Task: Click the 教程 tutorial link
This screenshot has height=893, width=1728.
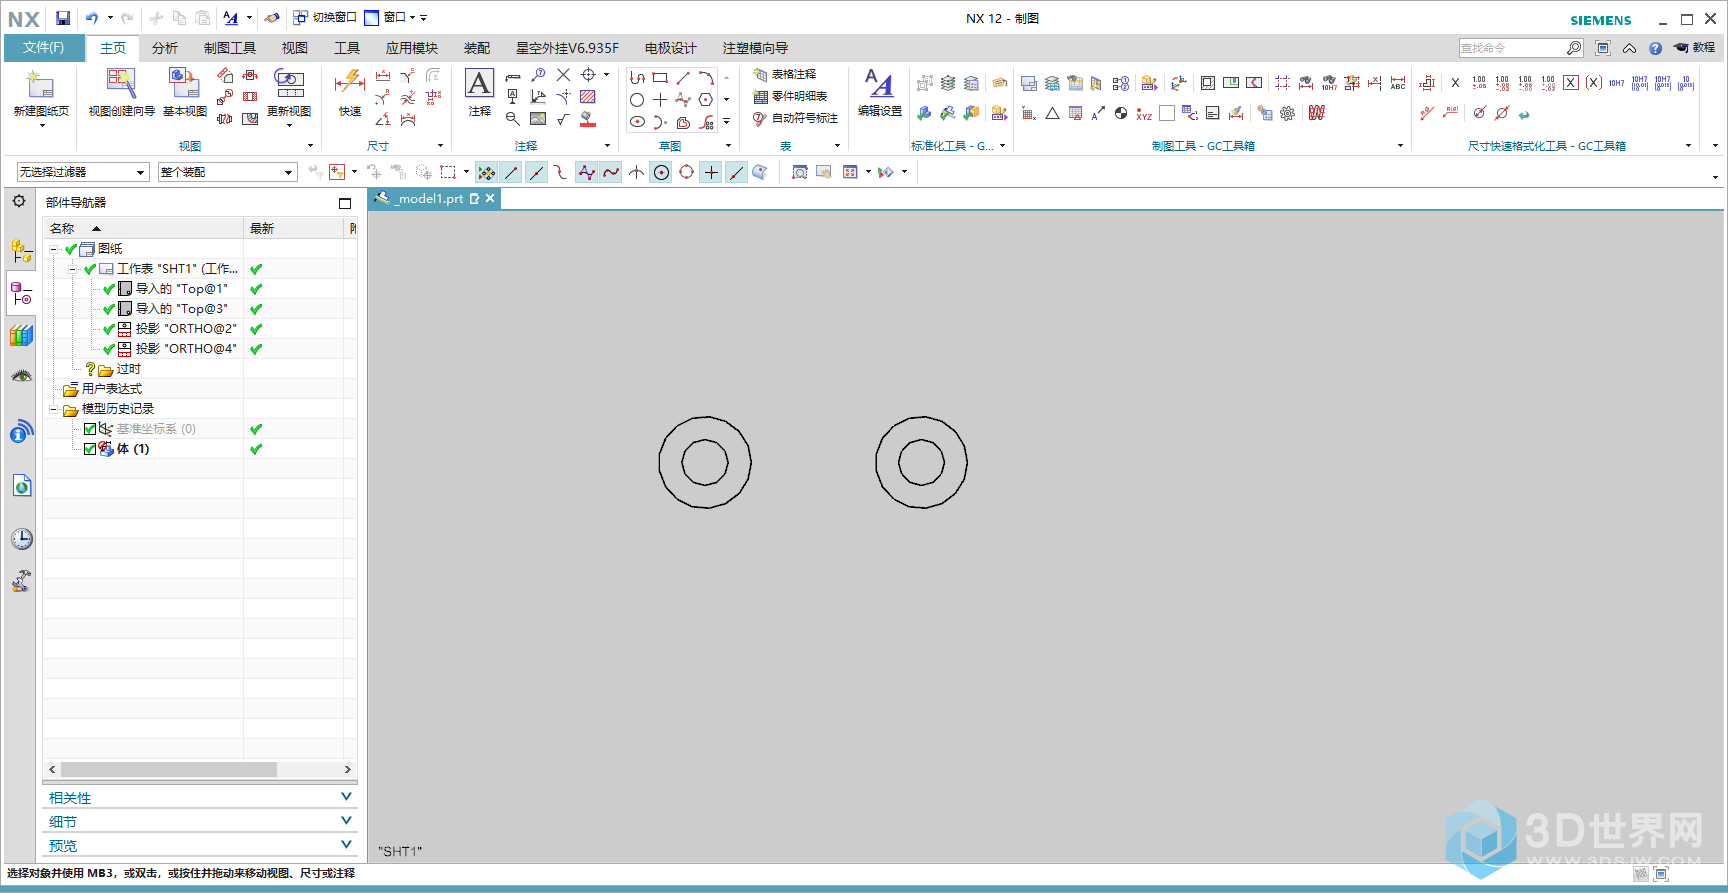Action: 1695,48
